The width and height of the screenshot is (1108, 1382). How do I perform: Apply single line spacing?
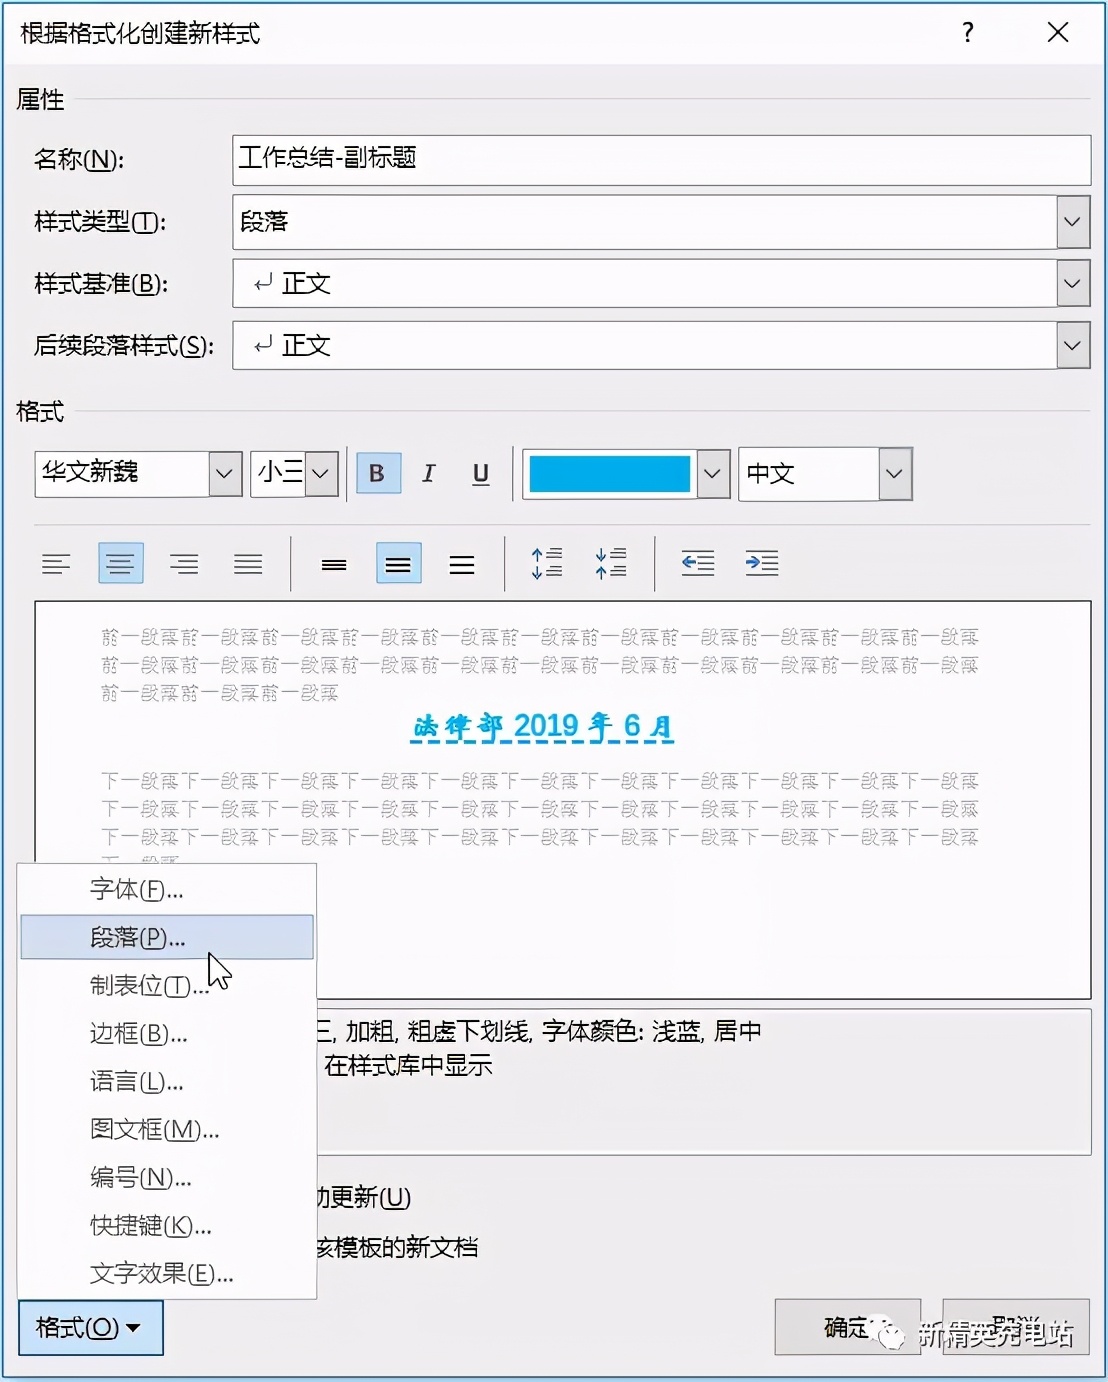[334, 564]
